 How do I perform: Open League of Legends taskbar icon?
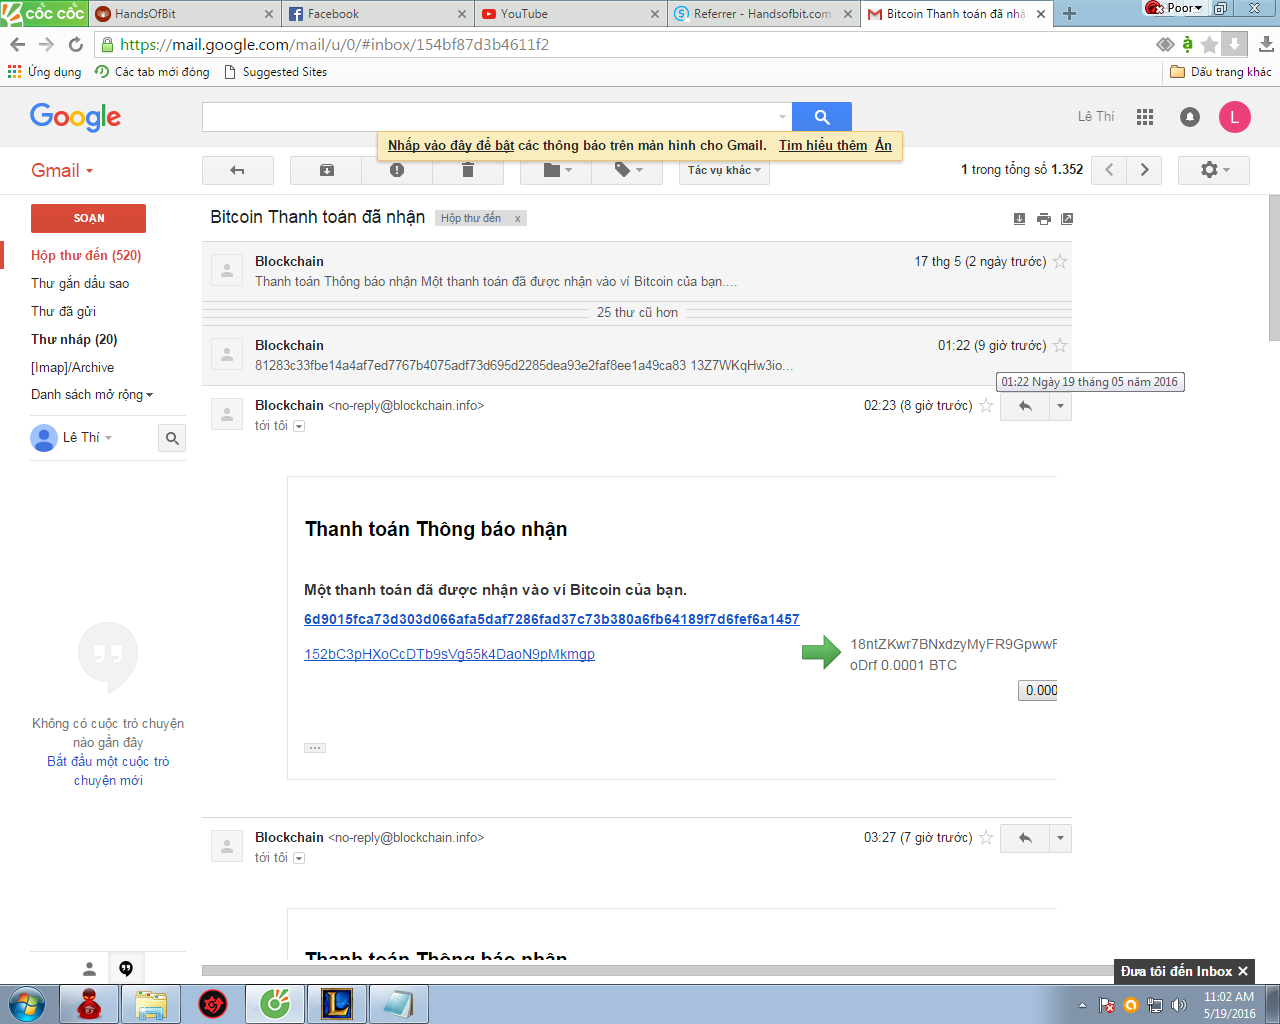[336, 1004]
